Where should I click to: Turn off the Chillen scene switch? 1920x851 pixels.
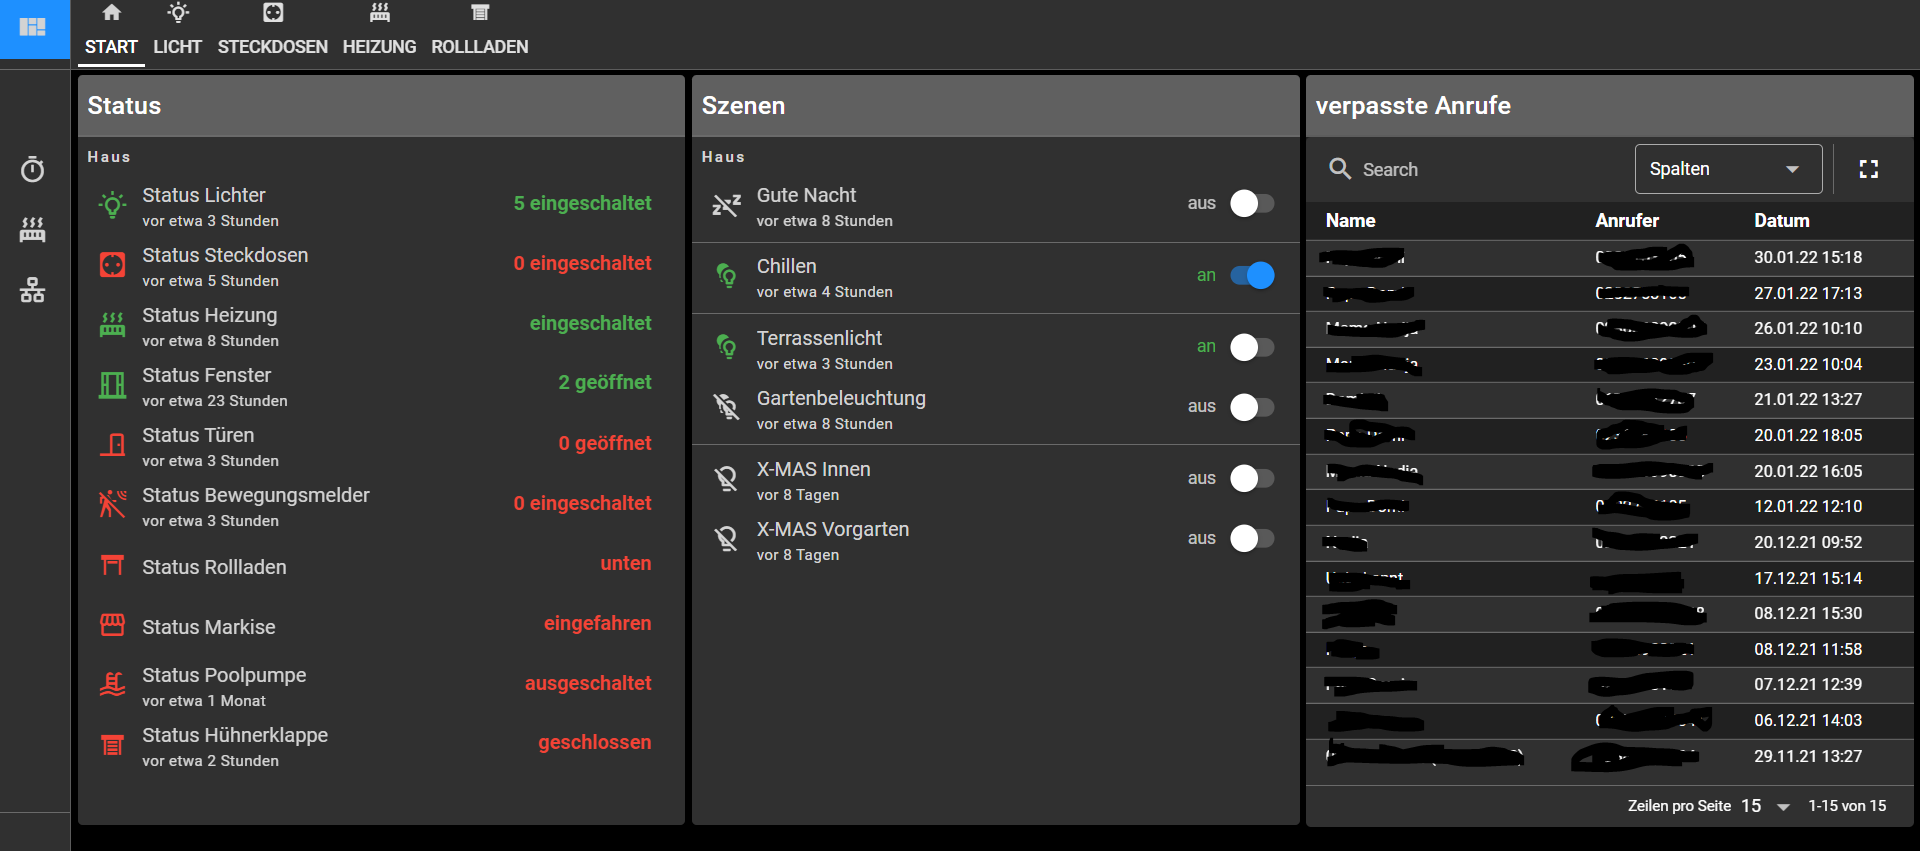pyautogui.click(x=1252, y=275)
